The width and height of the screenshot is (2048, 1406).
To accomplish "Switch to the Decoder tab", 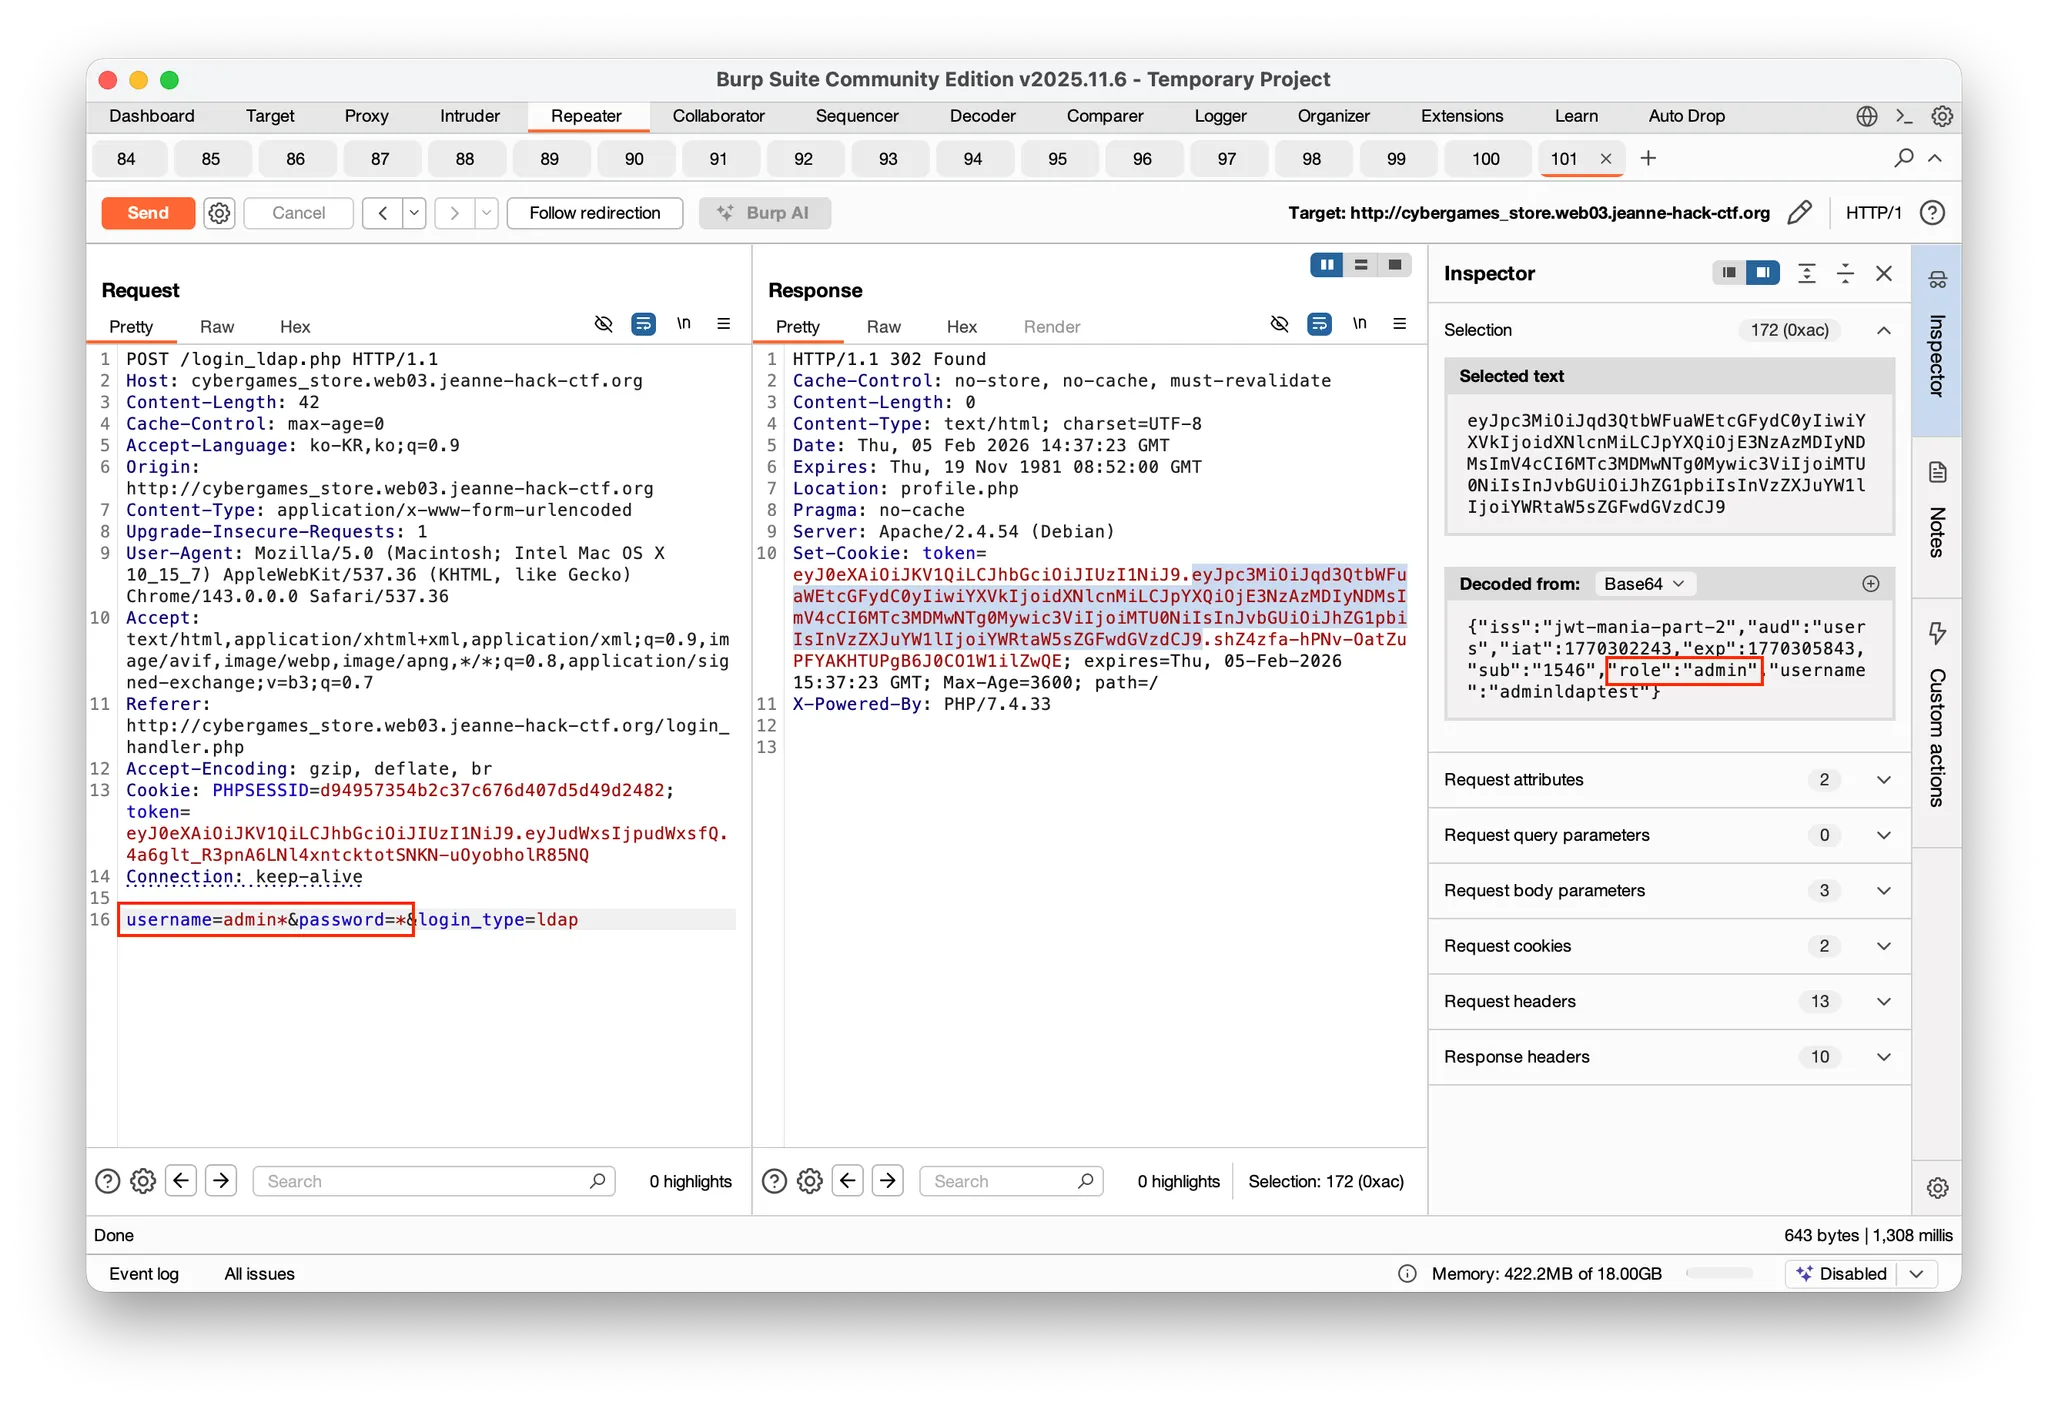I will point(982,116).
